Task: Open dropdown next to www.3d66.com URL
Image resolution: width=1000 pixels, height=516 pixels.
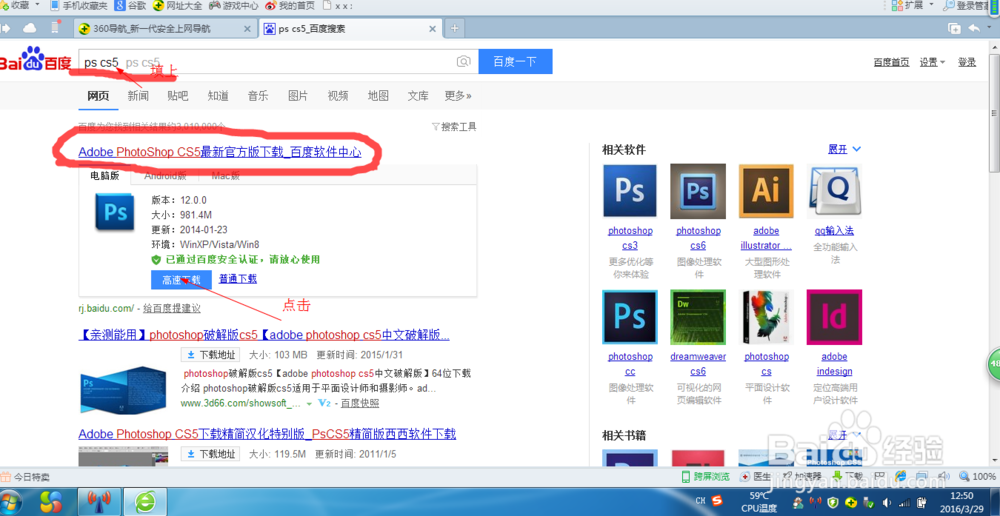Action: click(x=309, y=404)
